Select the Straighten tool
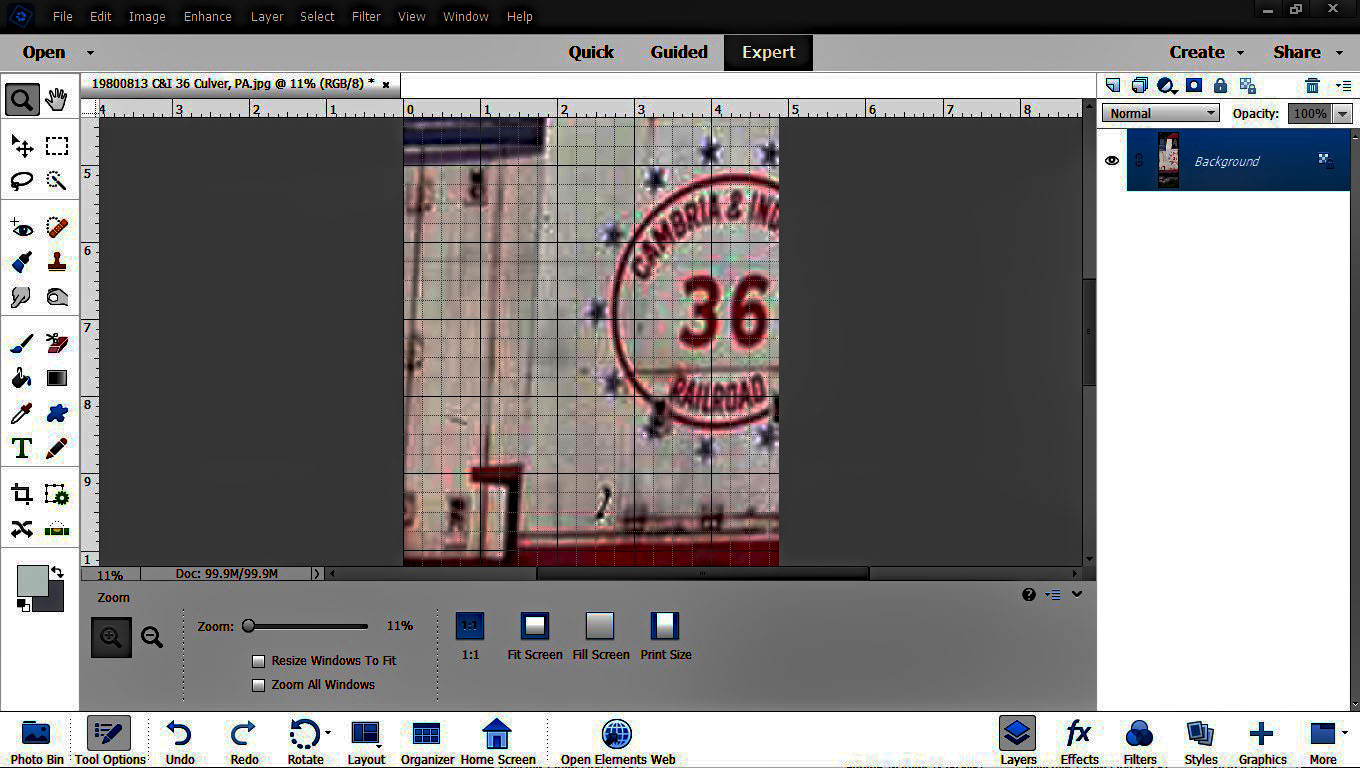Screen dimensions: 1360x768 57,529
